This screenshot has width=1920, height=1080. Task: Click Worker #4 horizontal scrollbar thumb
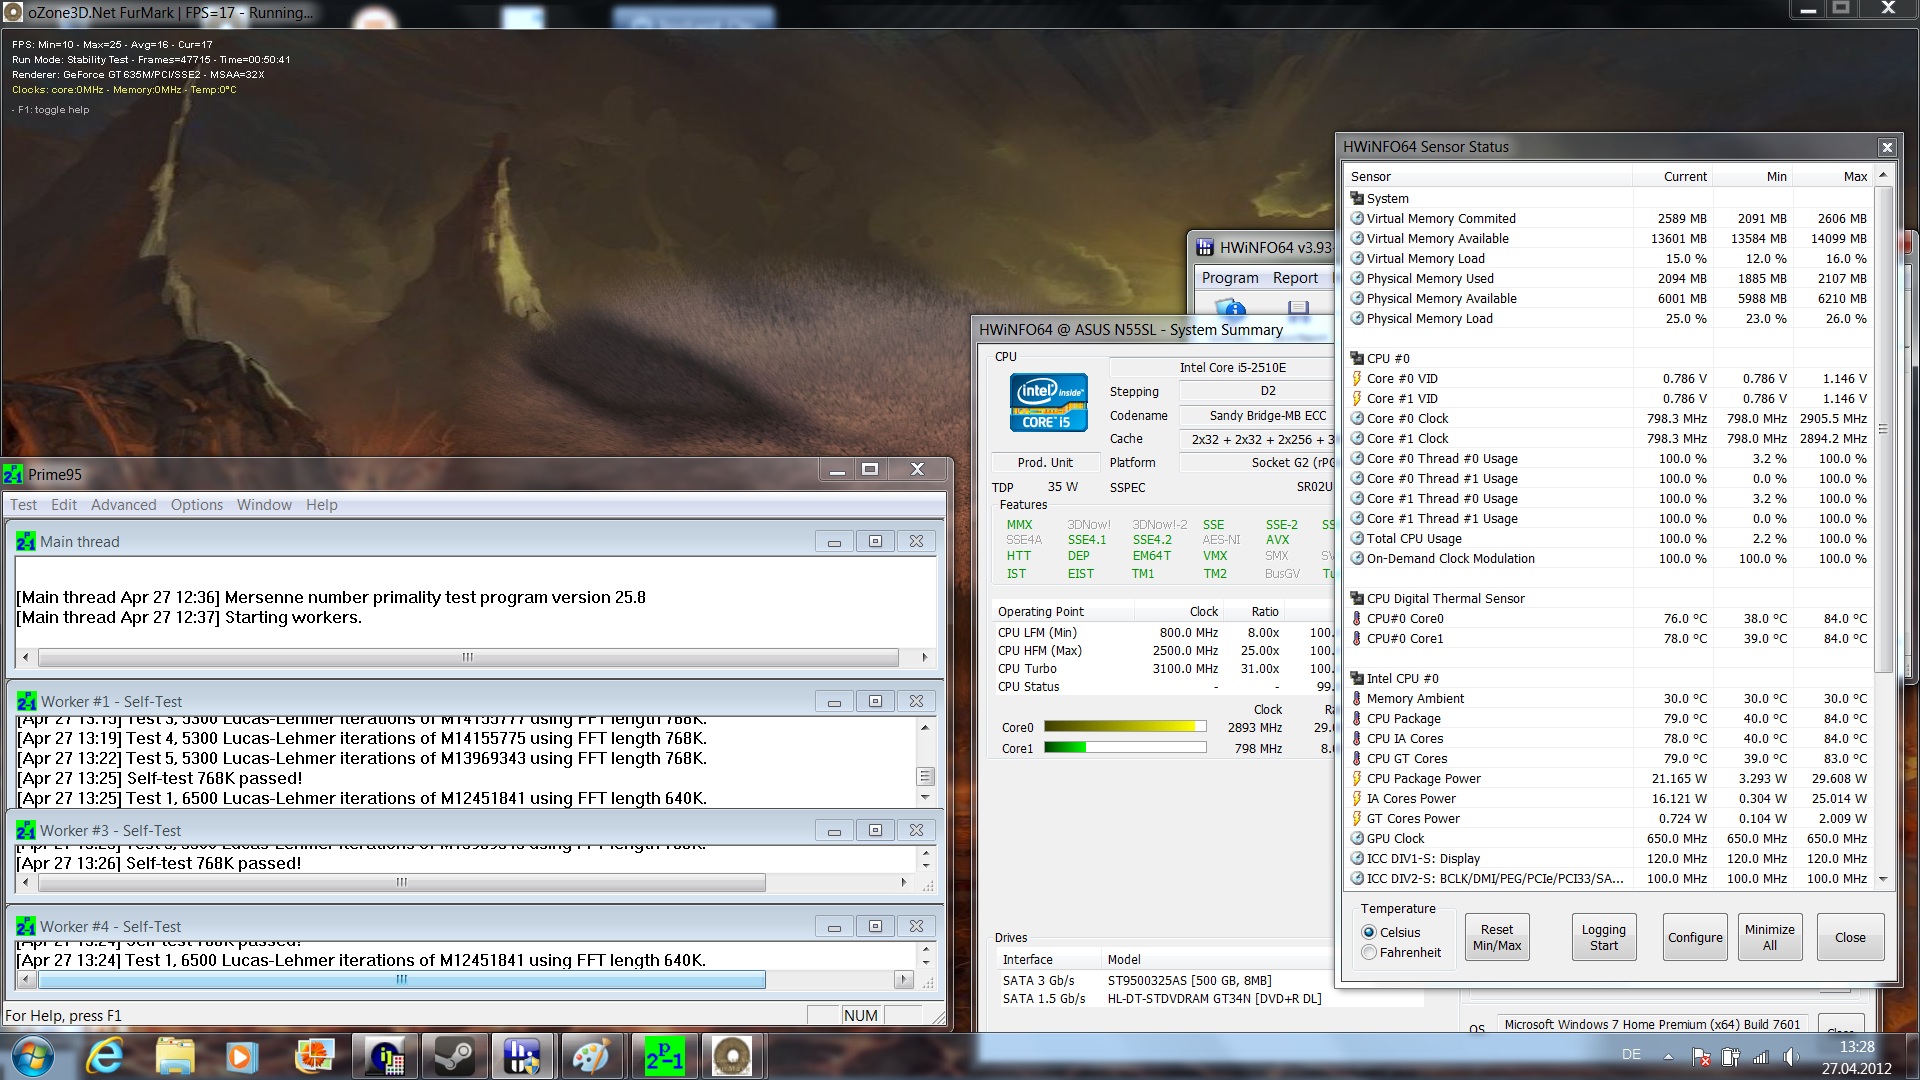401,980
